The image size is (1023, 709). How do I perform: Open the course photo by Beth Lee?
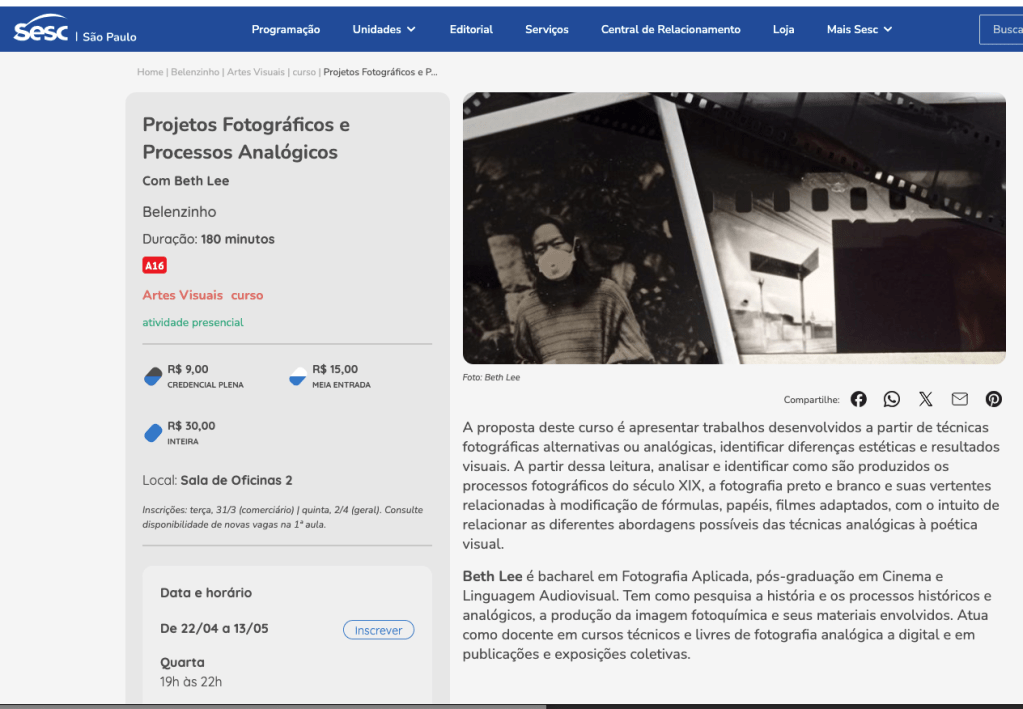click(733, 228)
